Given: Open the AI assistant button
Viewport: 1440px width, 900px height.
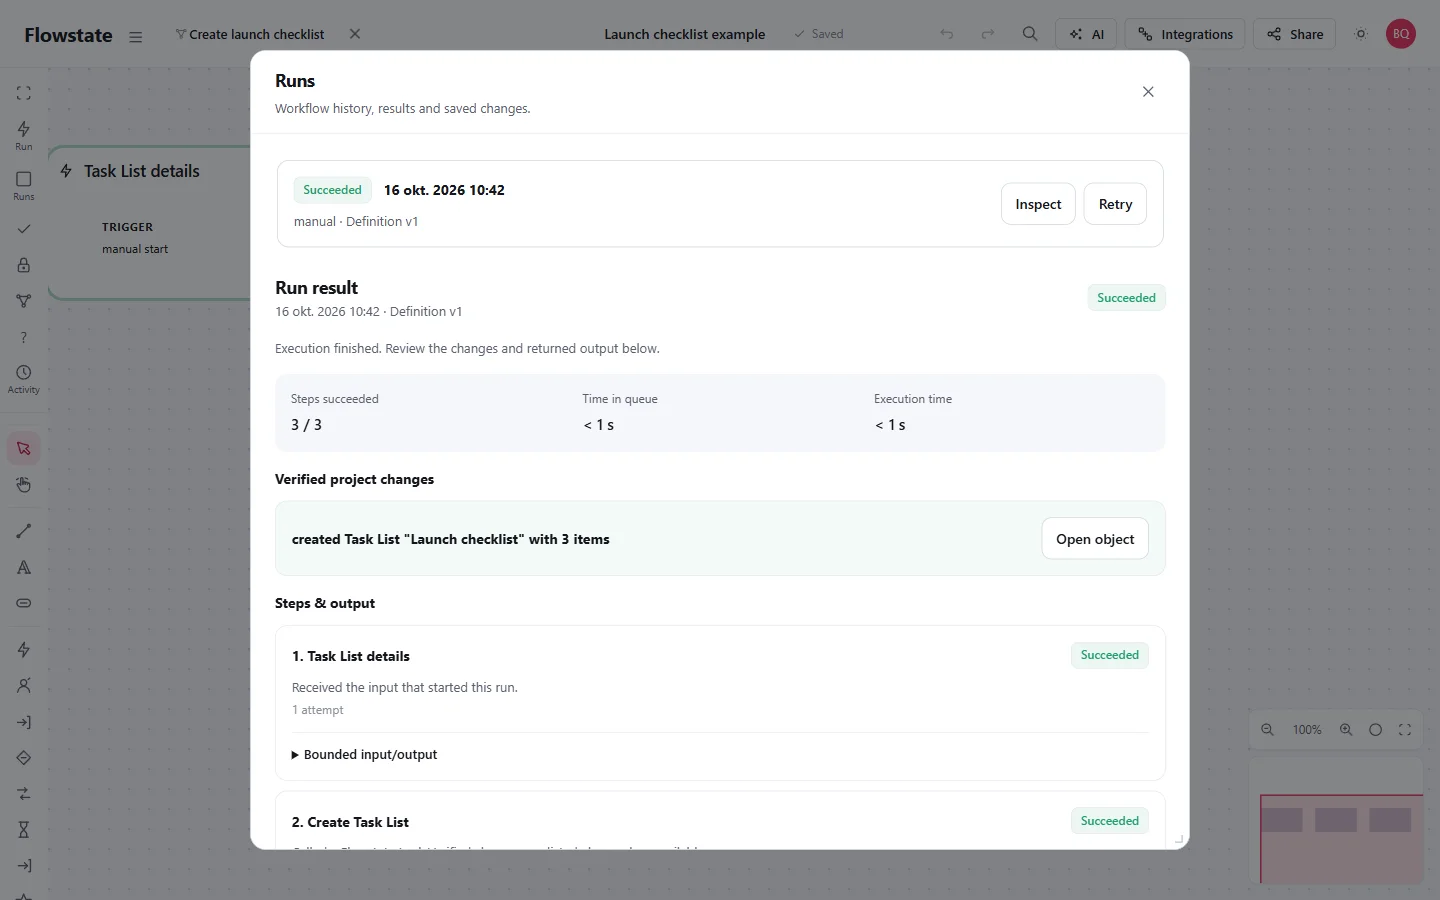Looking at the screenshot, I should pyautogui.click(x=1086, y=34).
